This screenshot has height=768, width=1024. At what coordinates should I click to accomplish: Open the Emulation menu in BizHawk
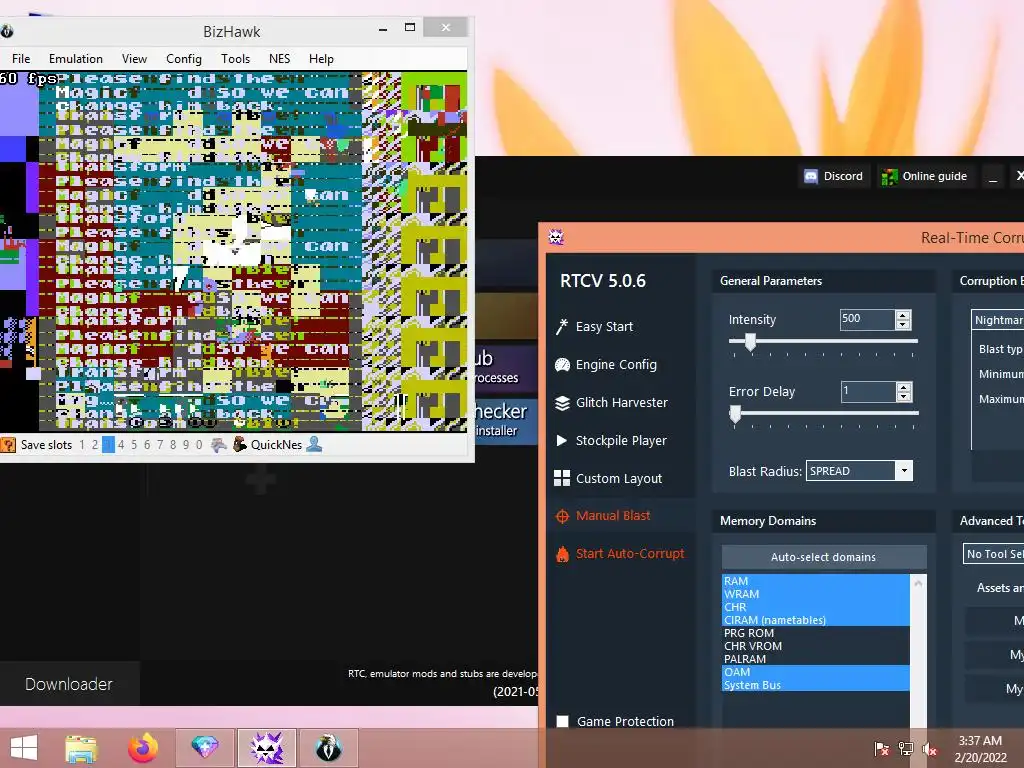pyautogui.click(x=76, y=59)
